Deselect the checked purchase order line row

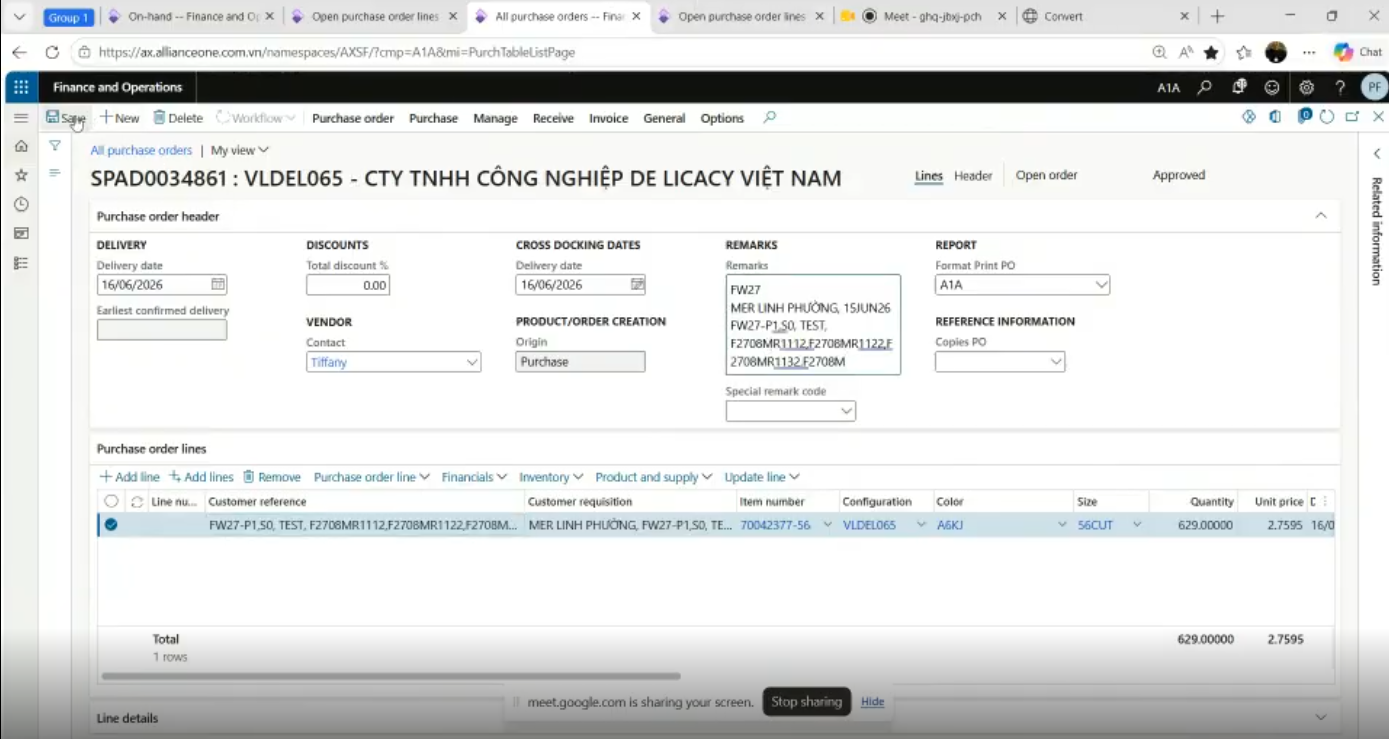point(111,525)
